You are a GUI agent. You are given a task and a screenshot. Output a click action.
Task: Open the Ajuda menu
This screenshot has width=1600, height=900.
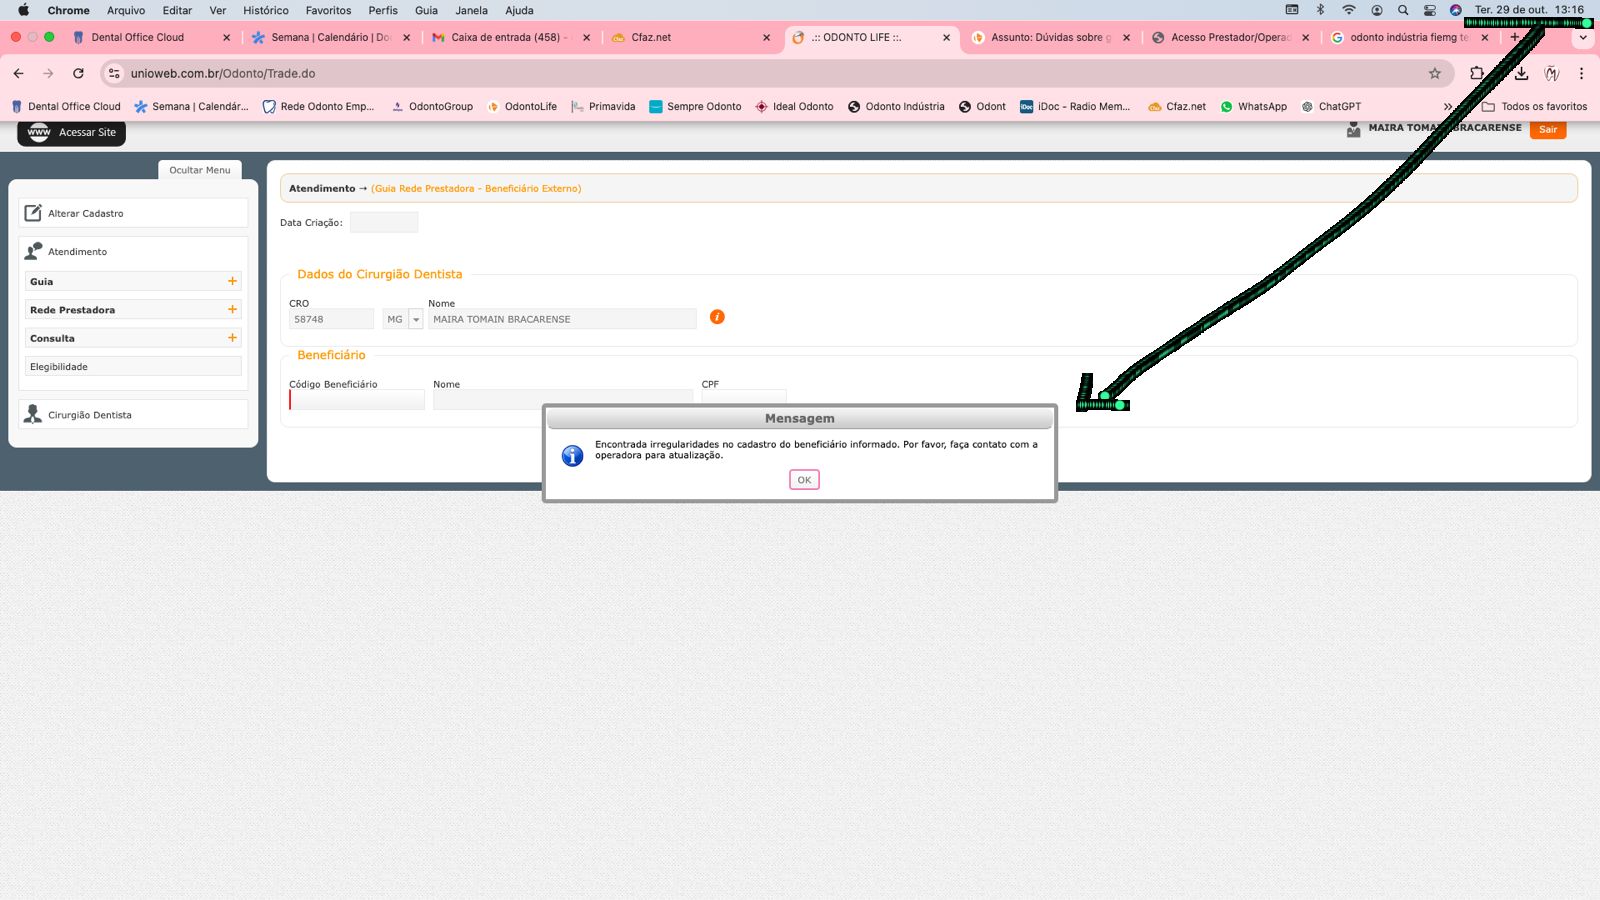click(519, 10)
